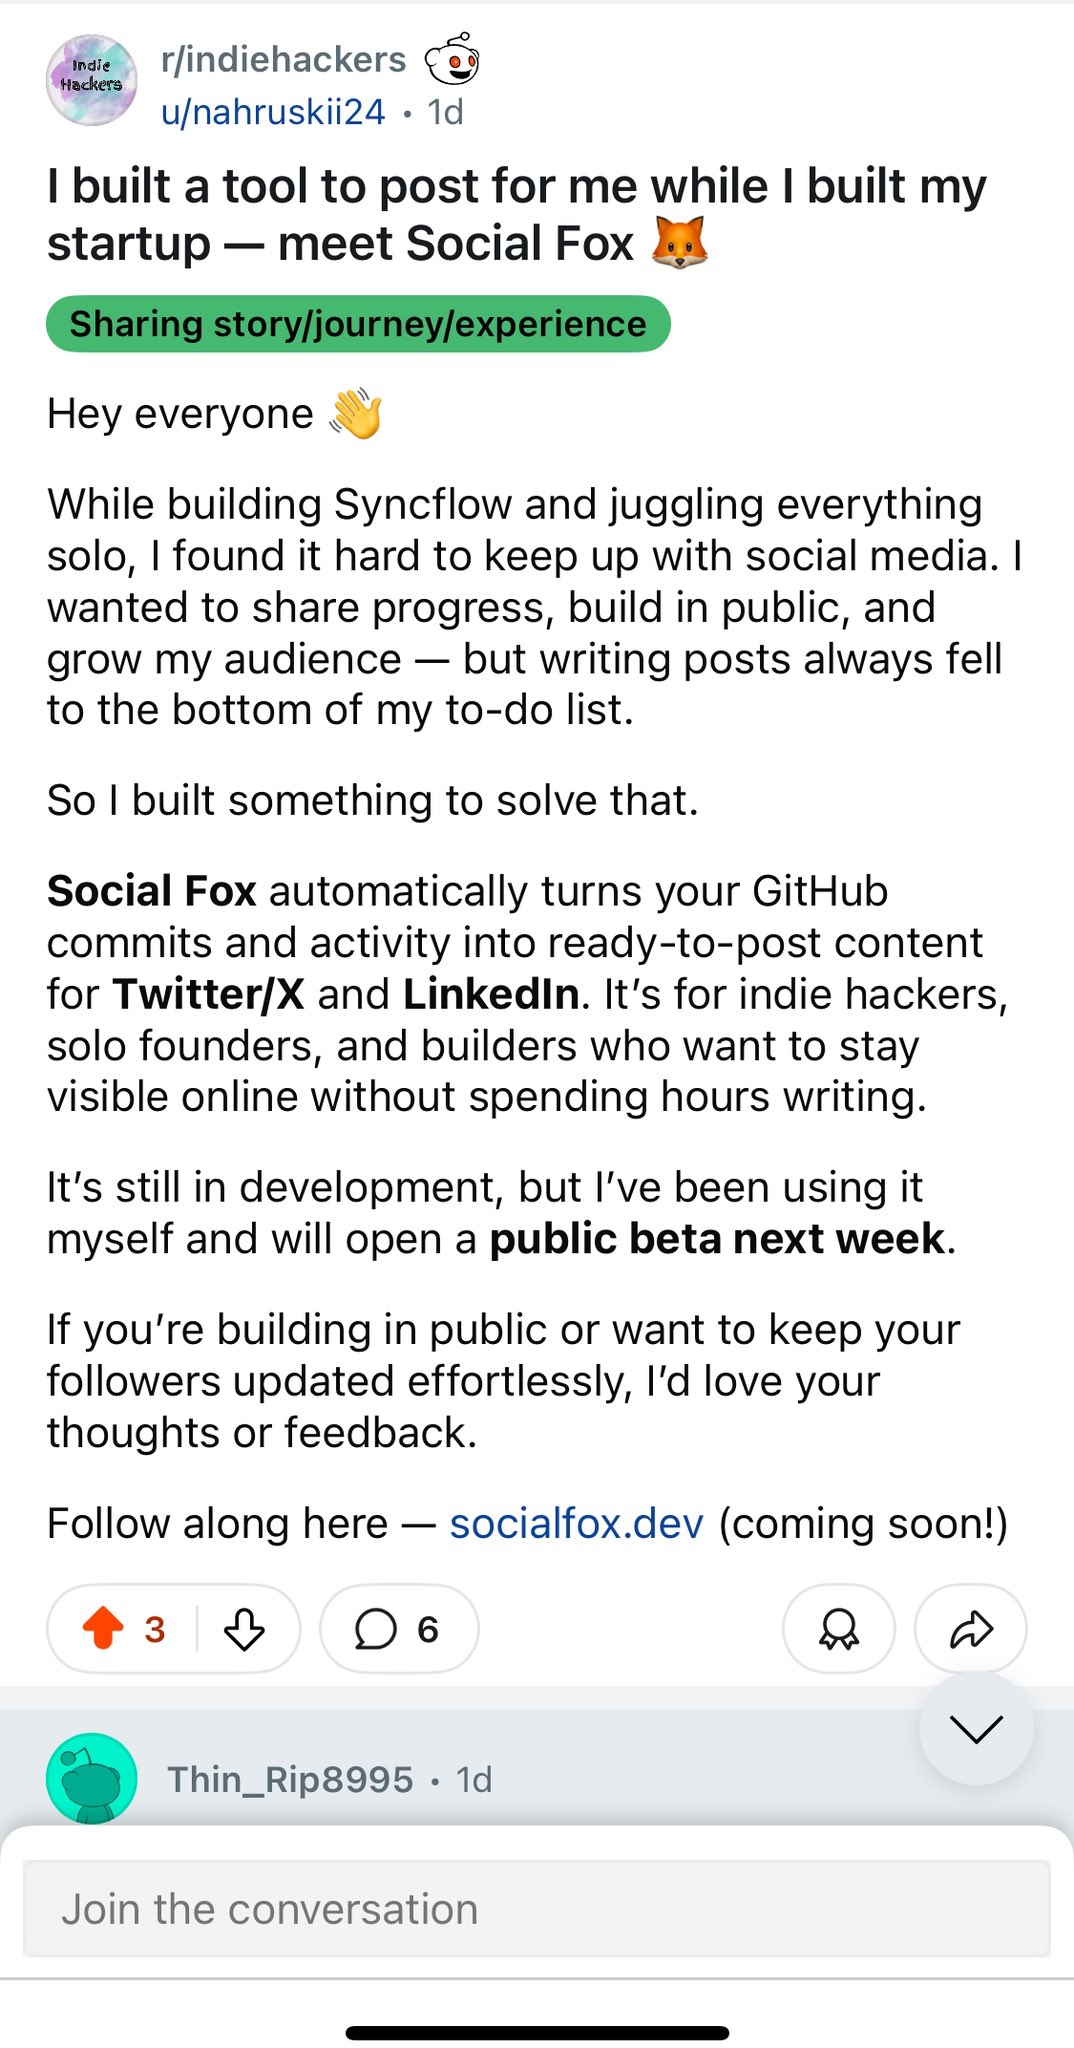1074x2048 pixels.
Task: Upvote the Social Fox post
Action: click(x=103, y=1628)
